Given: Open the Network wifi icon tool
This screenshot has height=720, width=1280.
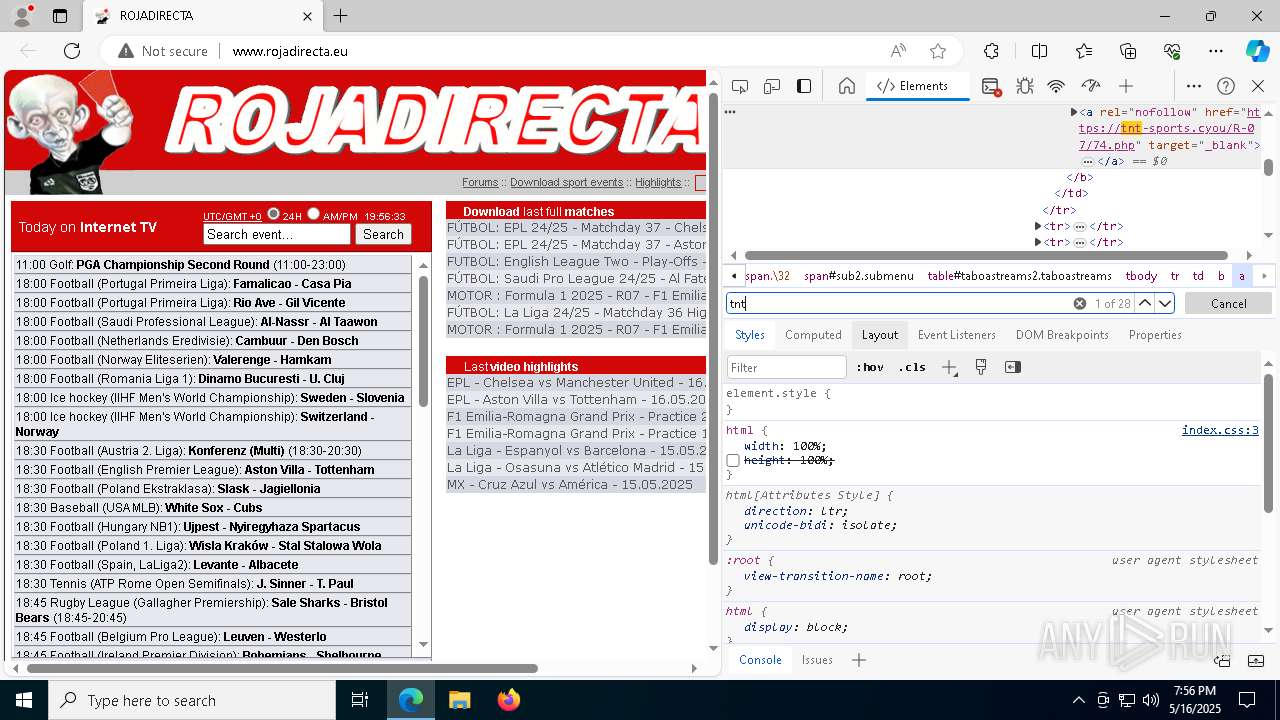Looking at the screenshot, I should 1056,86.
